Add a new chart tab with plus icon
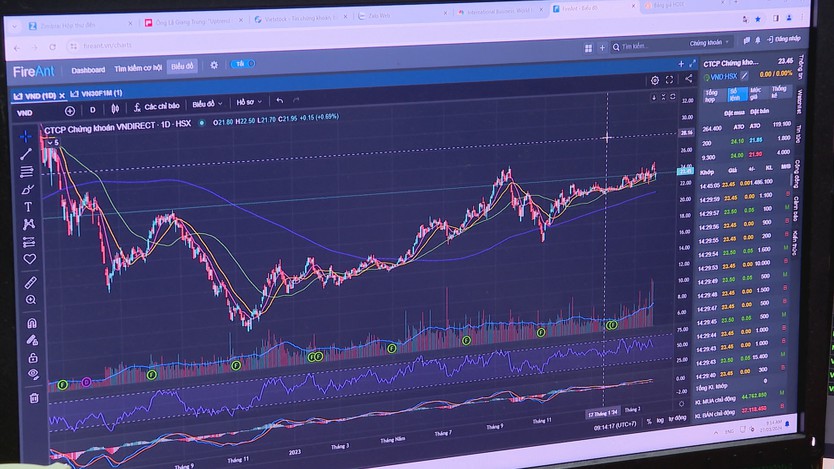This screenshot has width=834, height=469. (x=681, y=64)
